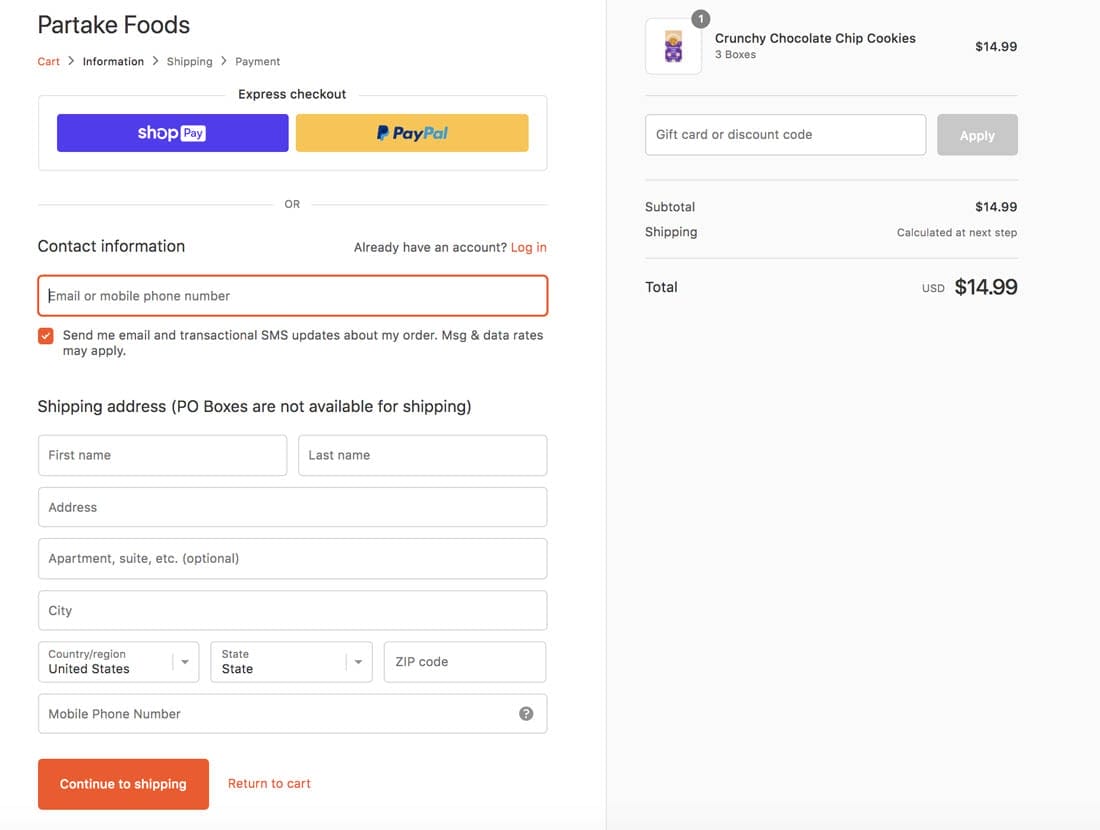This screenshot has width=1100, height=830.
Task: Click the Email or mobile phone number field
Action: coord(292,296)
